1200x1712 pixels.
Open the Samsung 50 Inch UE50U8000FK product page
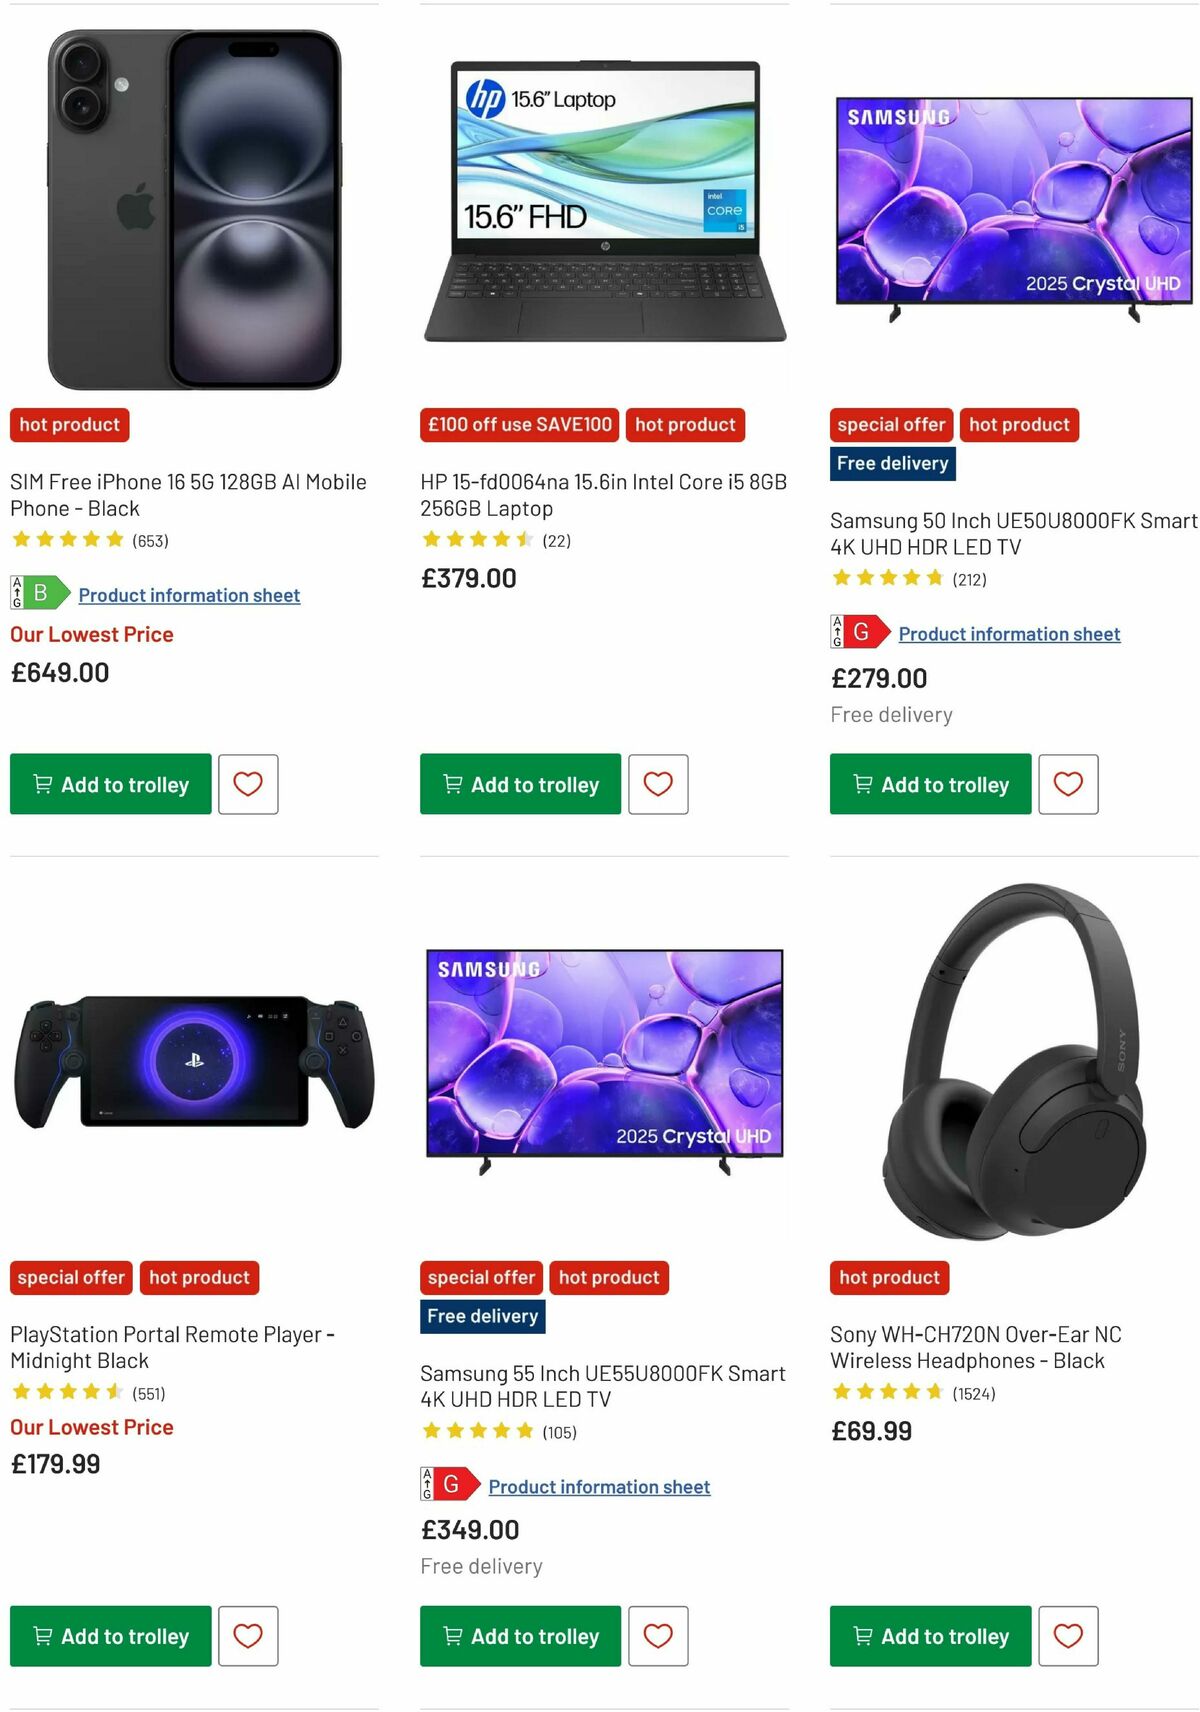(x=1013, y=533)
